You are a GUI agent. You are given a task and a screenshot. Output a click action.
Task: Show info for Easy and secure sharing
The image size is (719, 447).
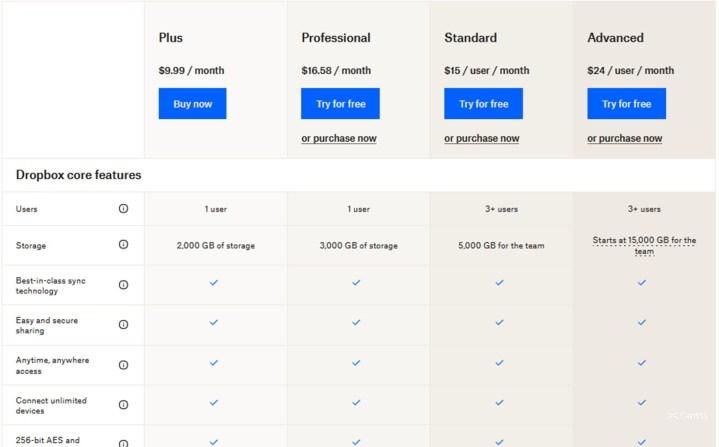tap(123, 324)
